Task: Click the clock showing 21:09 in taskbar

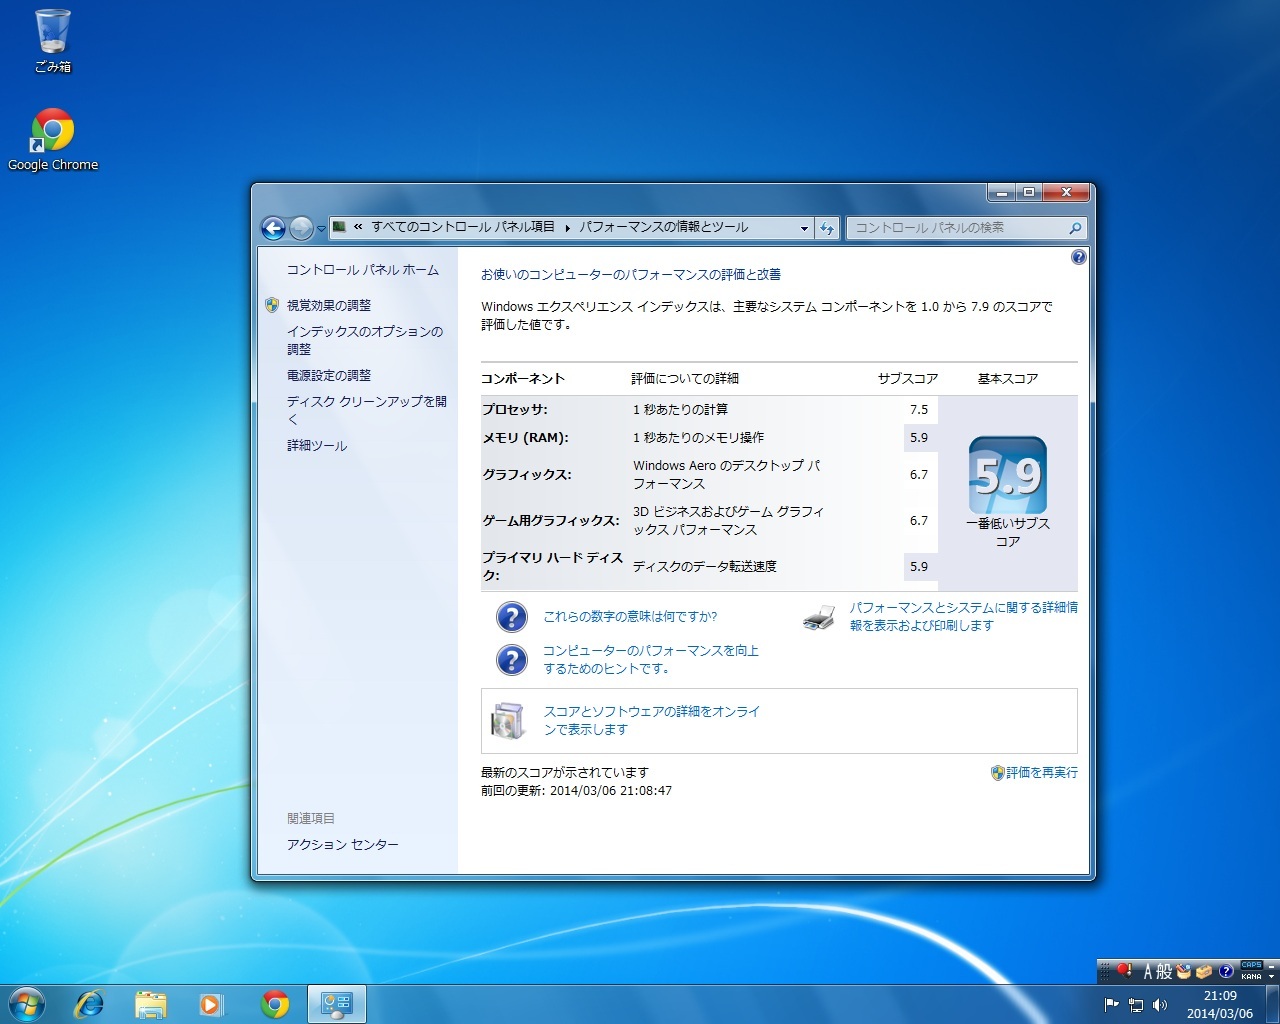Action: tap(1219, 1004)
